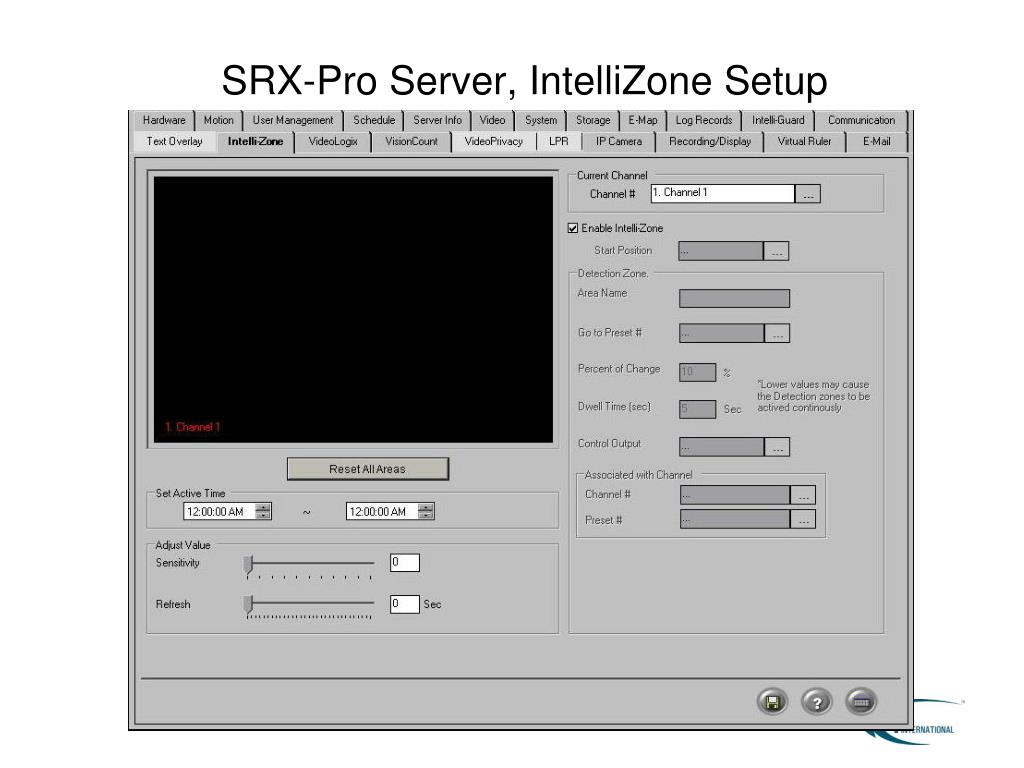
Task: Click the Sensitivity value box
Action: click(x=405, y=562)
